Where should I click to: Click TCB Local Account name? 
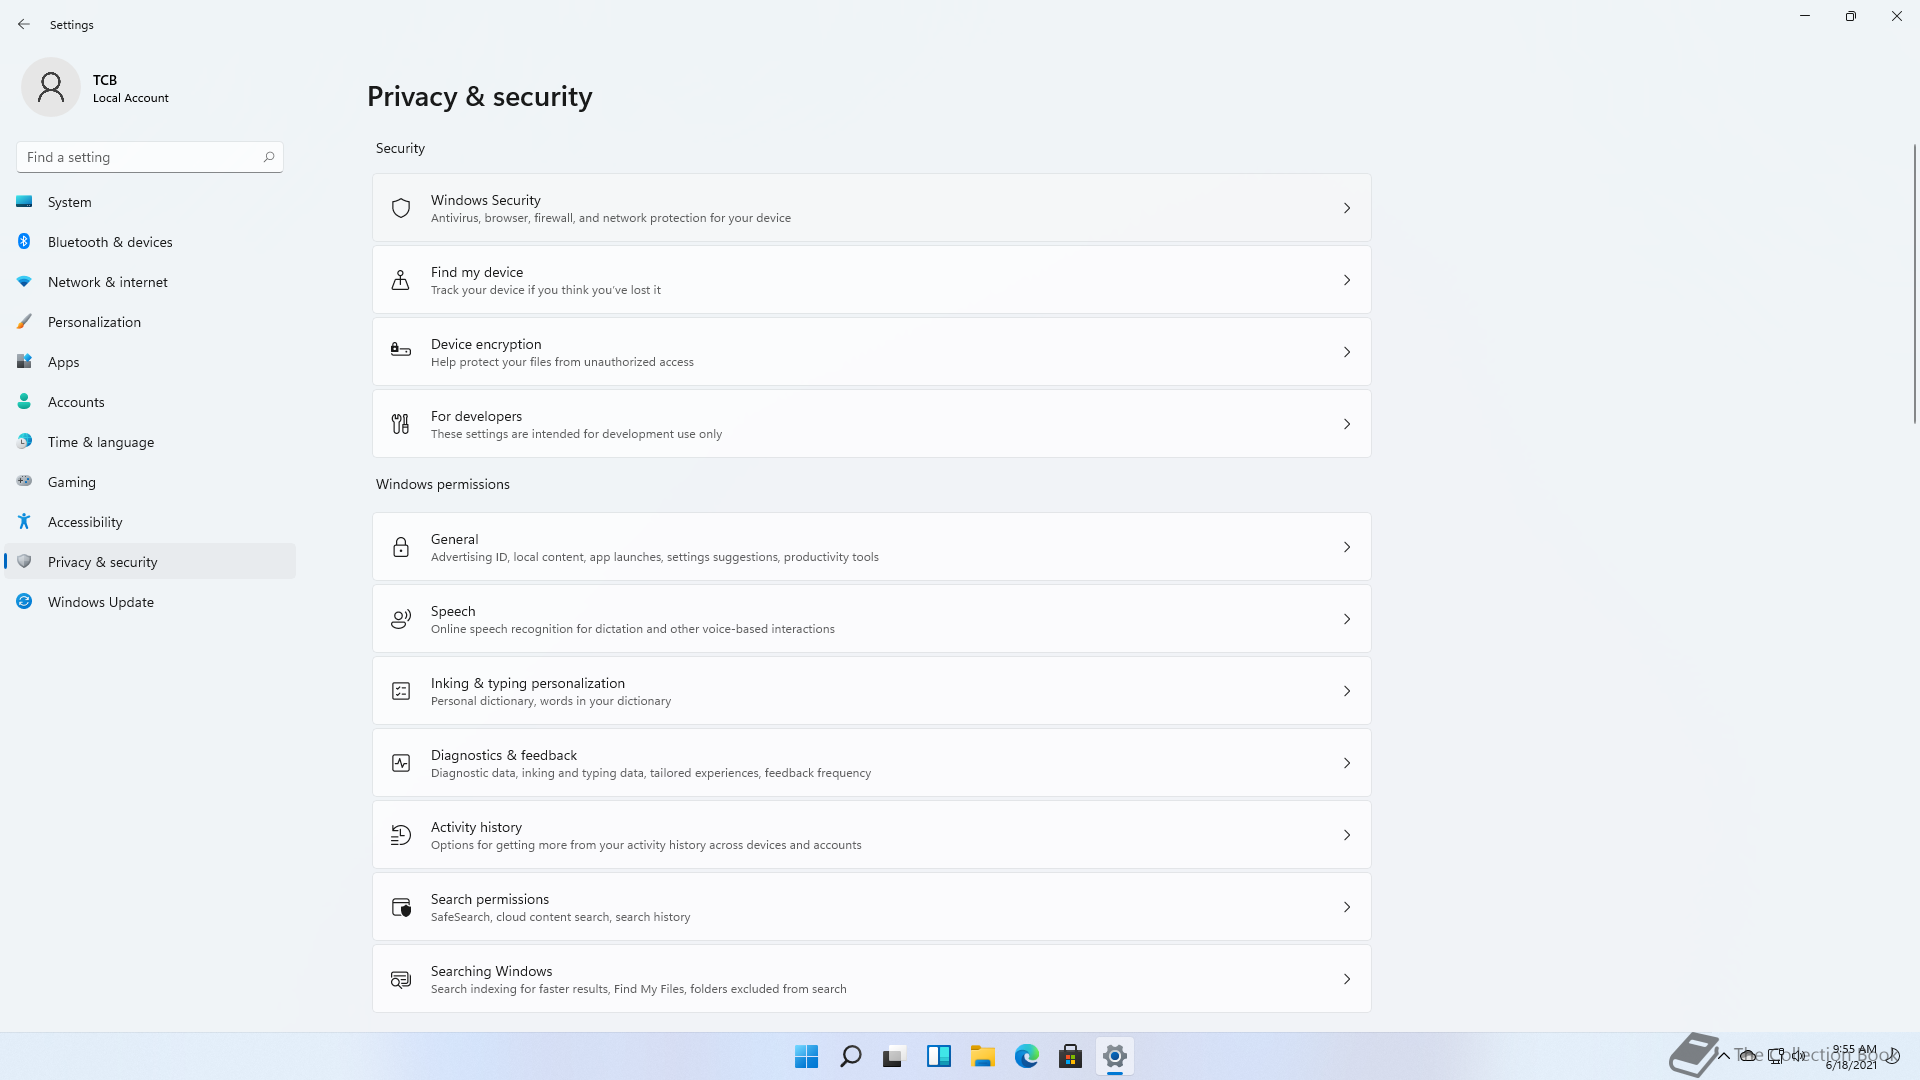click(x=131, y=88)
